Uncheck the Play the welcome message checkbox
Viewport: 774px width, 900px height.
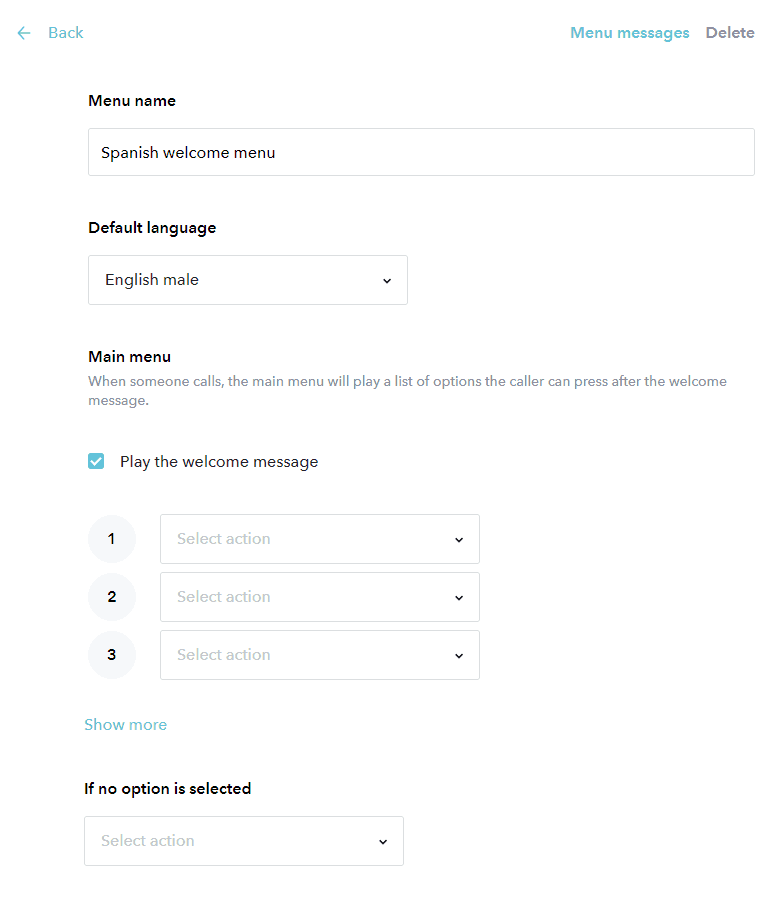[96, 461]
